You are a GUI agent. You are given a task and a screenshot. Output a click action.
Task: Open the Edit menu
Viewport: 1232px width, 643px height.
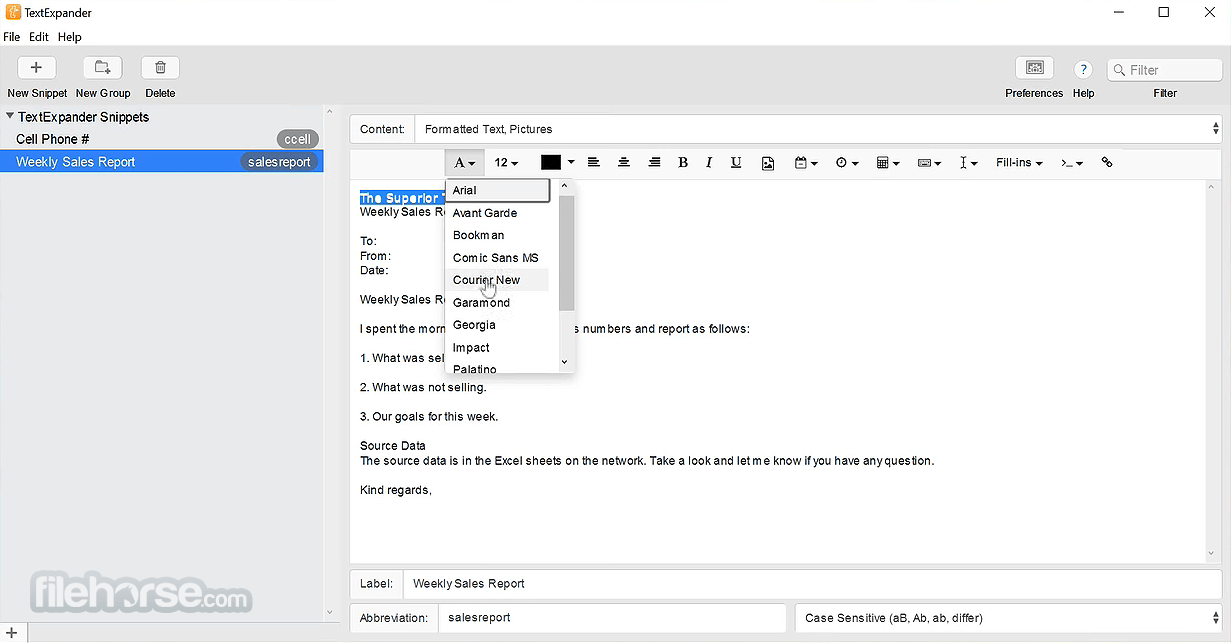coord(38,37)
